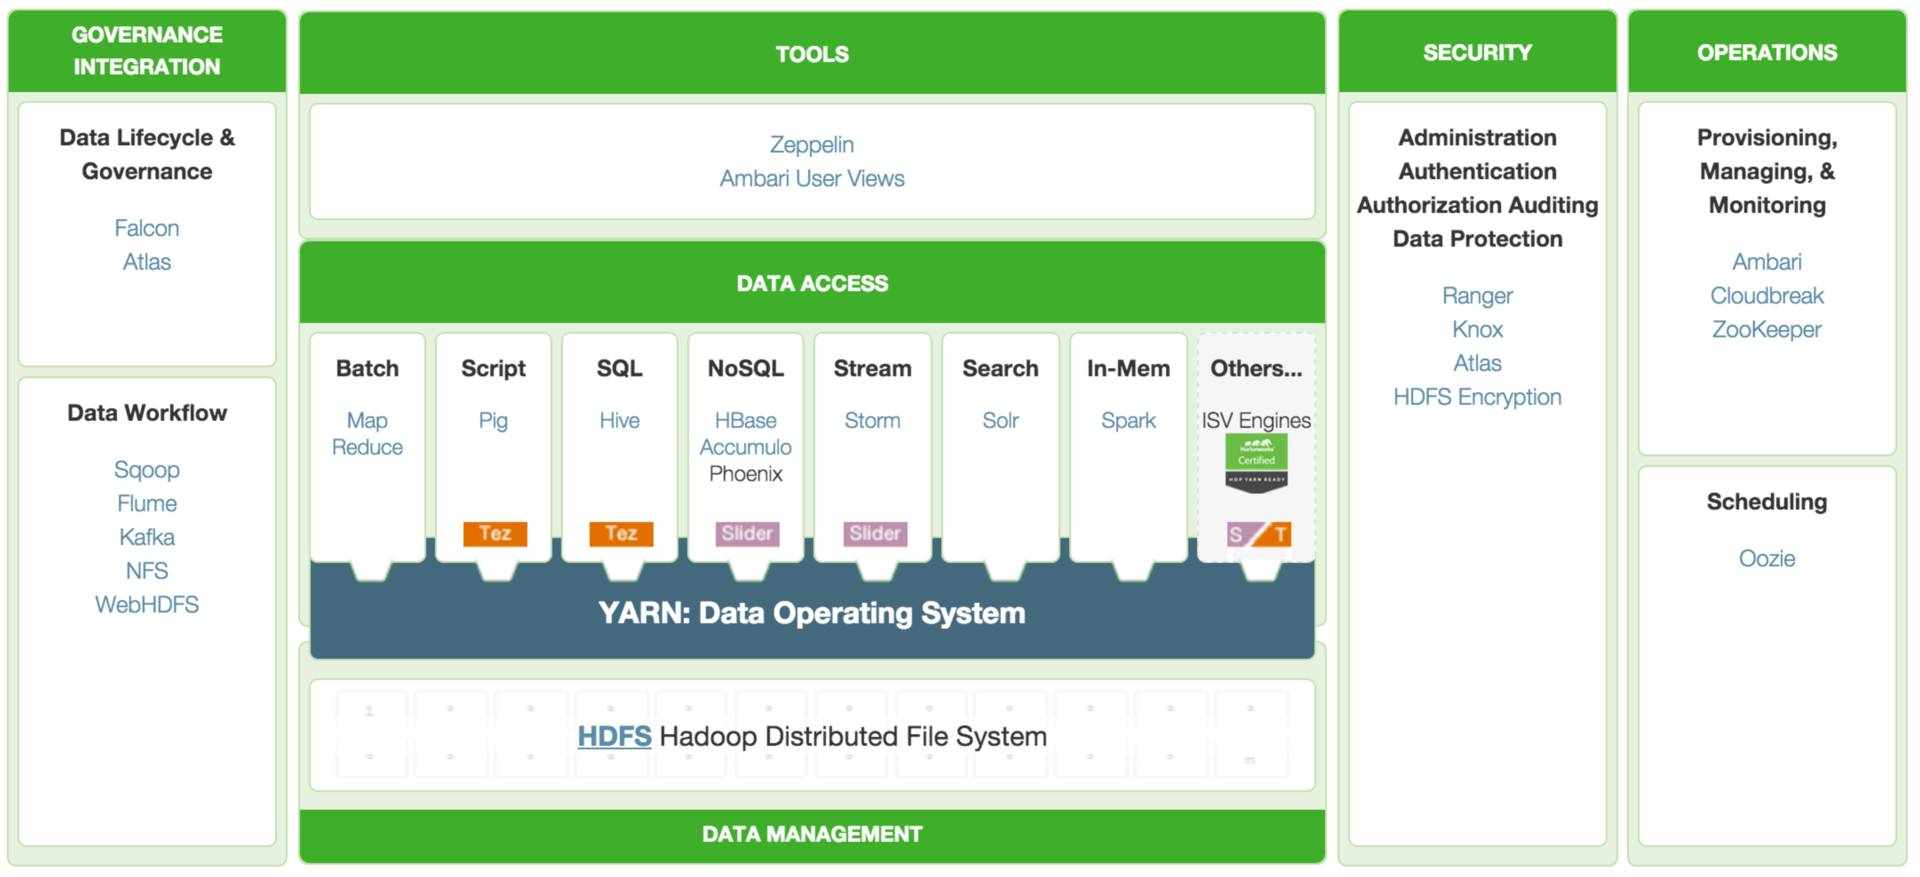Click the Hadoop Distributed File System text
This screenshot has width=1920, height=877.
(x=853, y=737)
